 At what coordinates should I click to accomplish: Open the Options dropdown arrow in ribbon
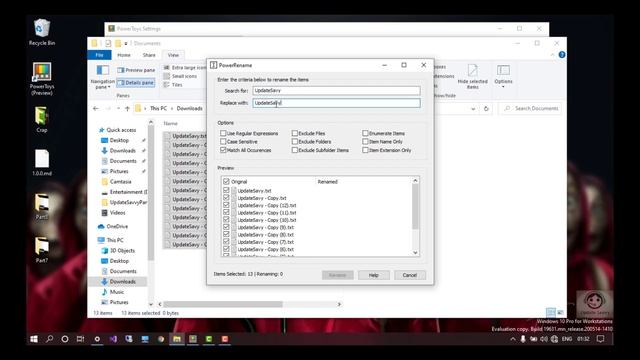point(503,87)
